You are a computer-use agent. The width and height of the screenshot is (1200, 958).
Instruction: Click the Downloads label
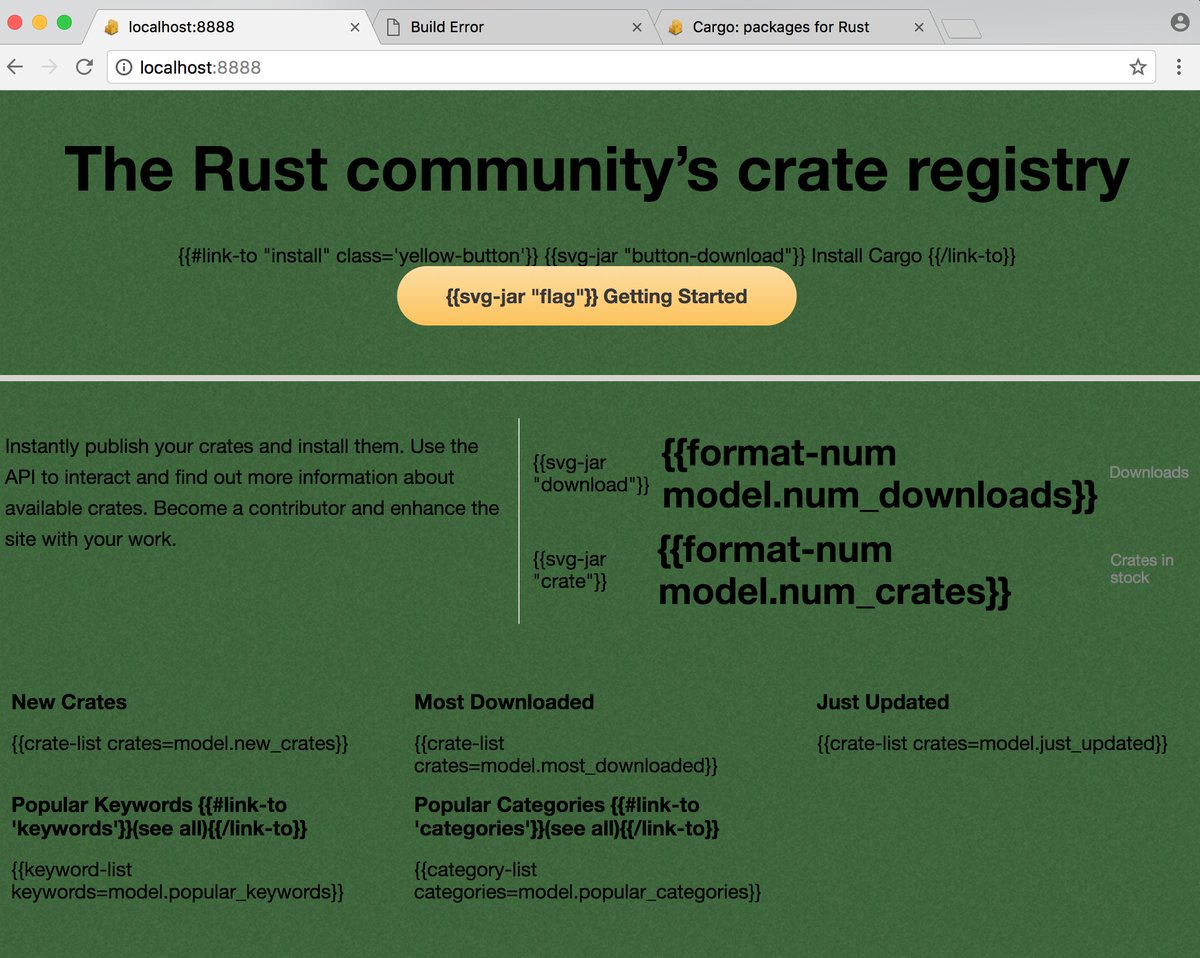1149,472
